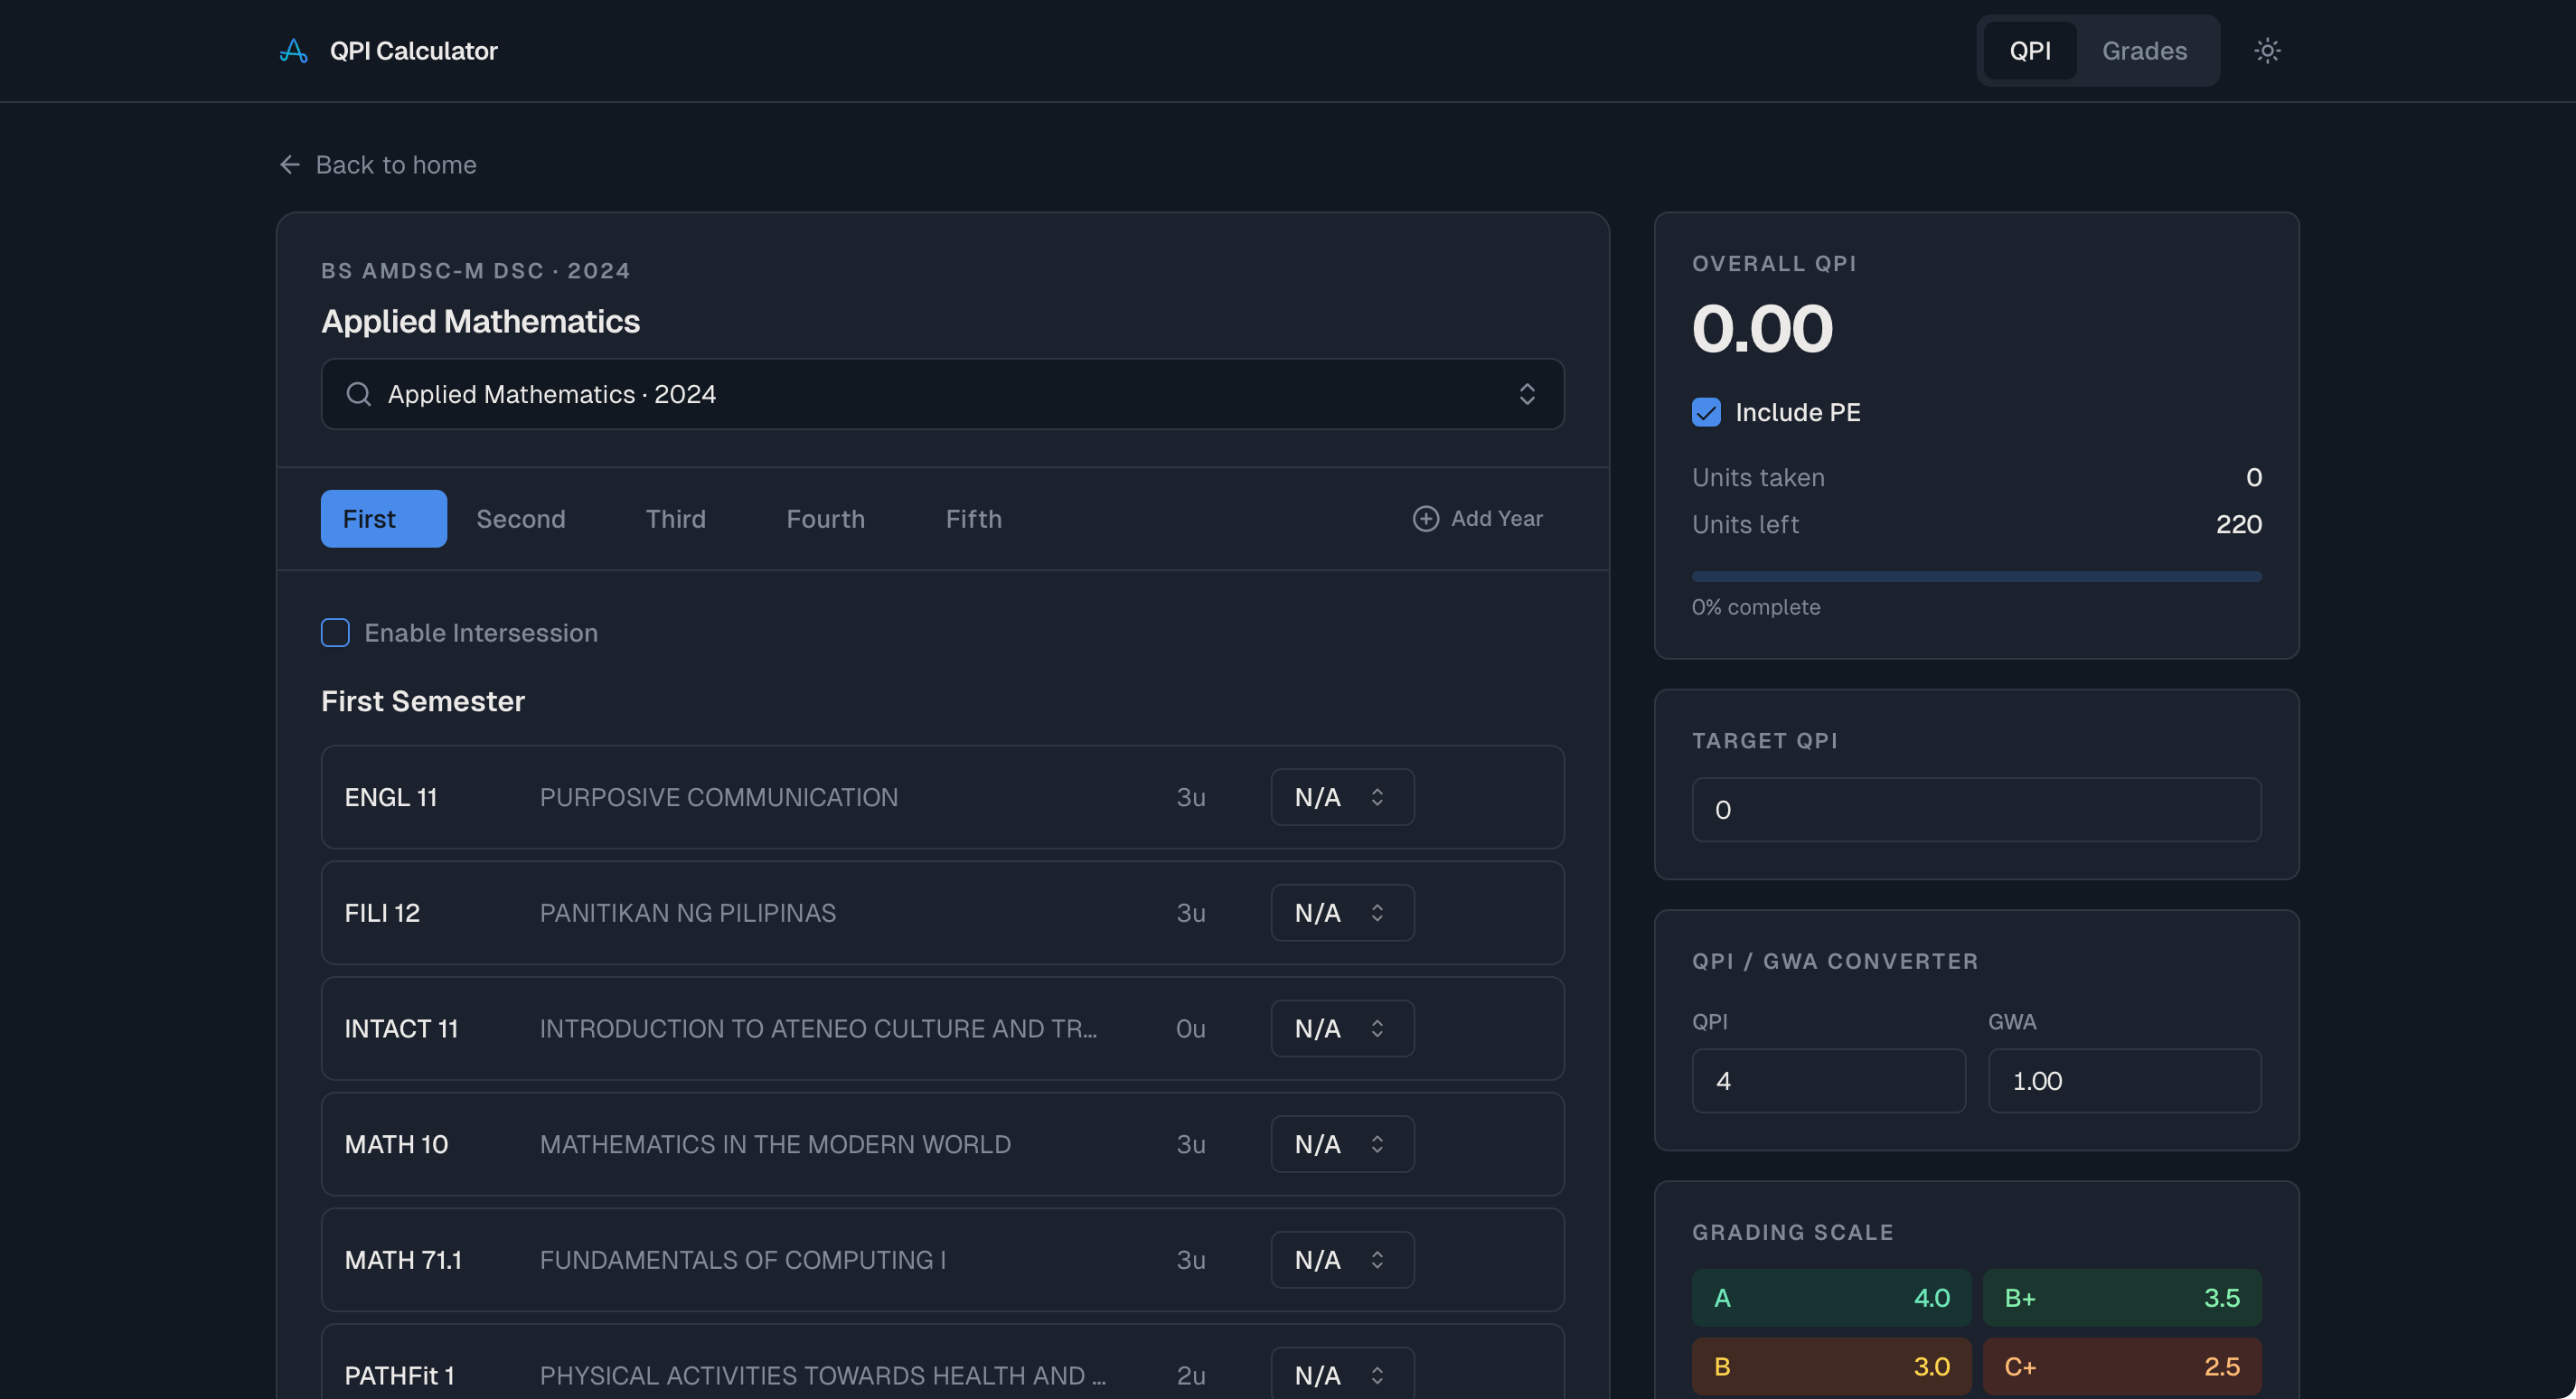The height and width of the screenshot is (1399, 2576).
Task: Click the QPI Calculator logo icon
Action: [293, 51]
